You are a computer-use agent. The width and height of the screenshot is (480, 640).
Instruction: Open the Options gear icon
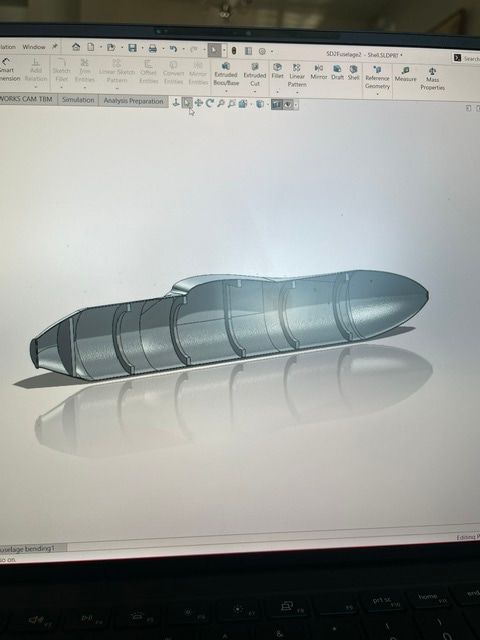tap(262, 51)
